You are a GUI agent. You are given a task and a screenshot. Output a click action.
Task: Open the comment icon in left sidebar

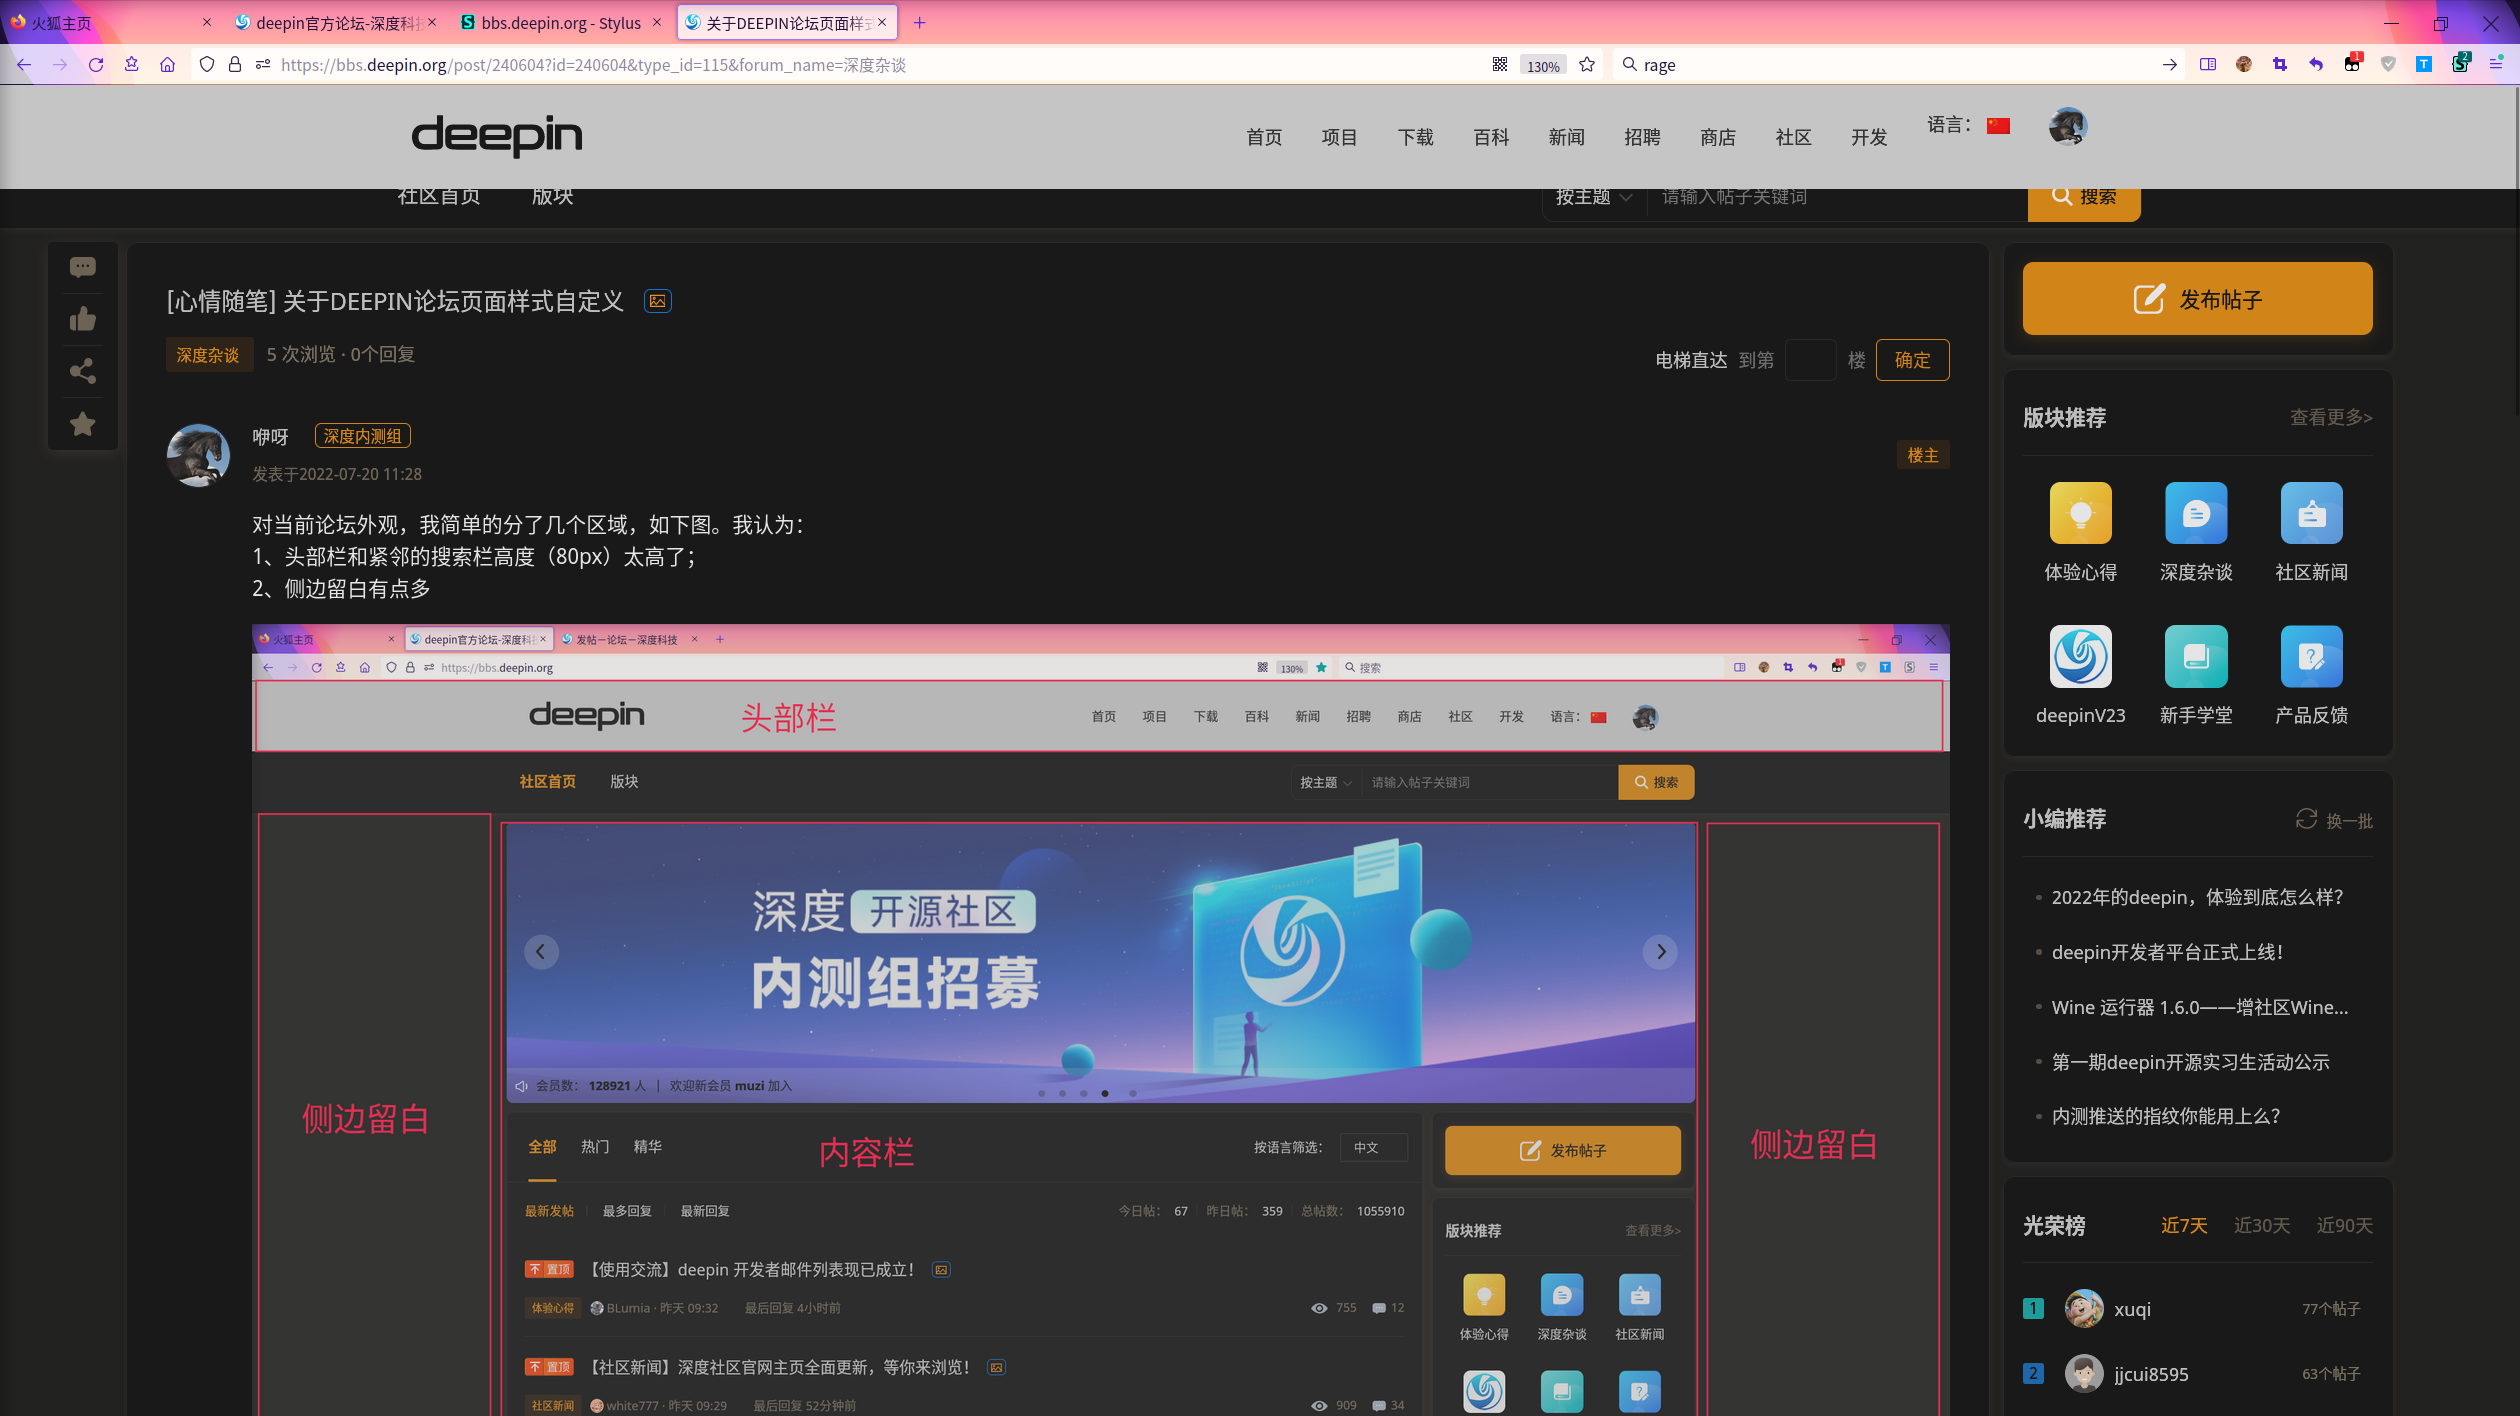click(83, 266)
